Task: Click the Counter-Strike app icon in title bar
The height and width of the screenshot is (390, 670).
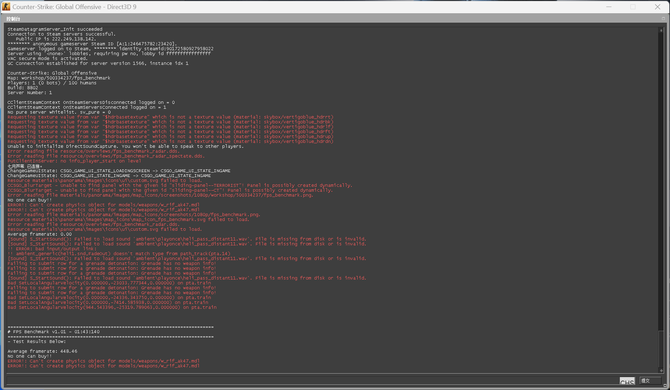Action: point(6,6)
